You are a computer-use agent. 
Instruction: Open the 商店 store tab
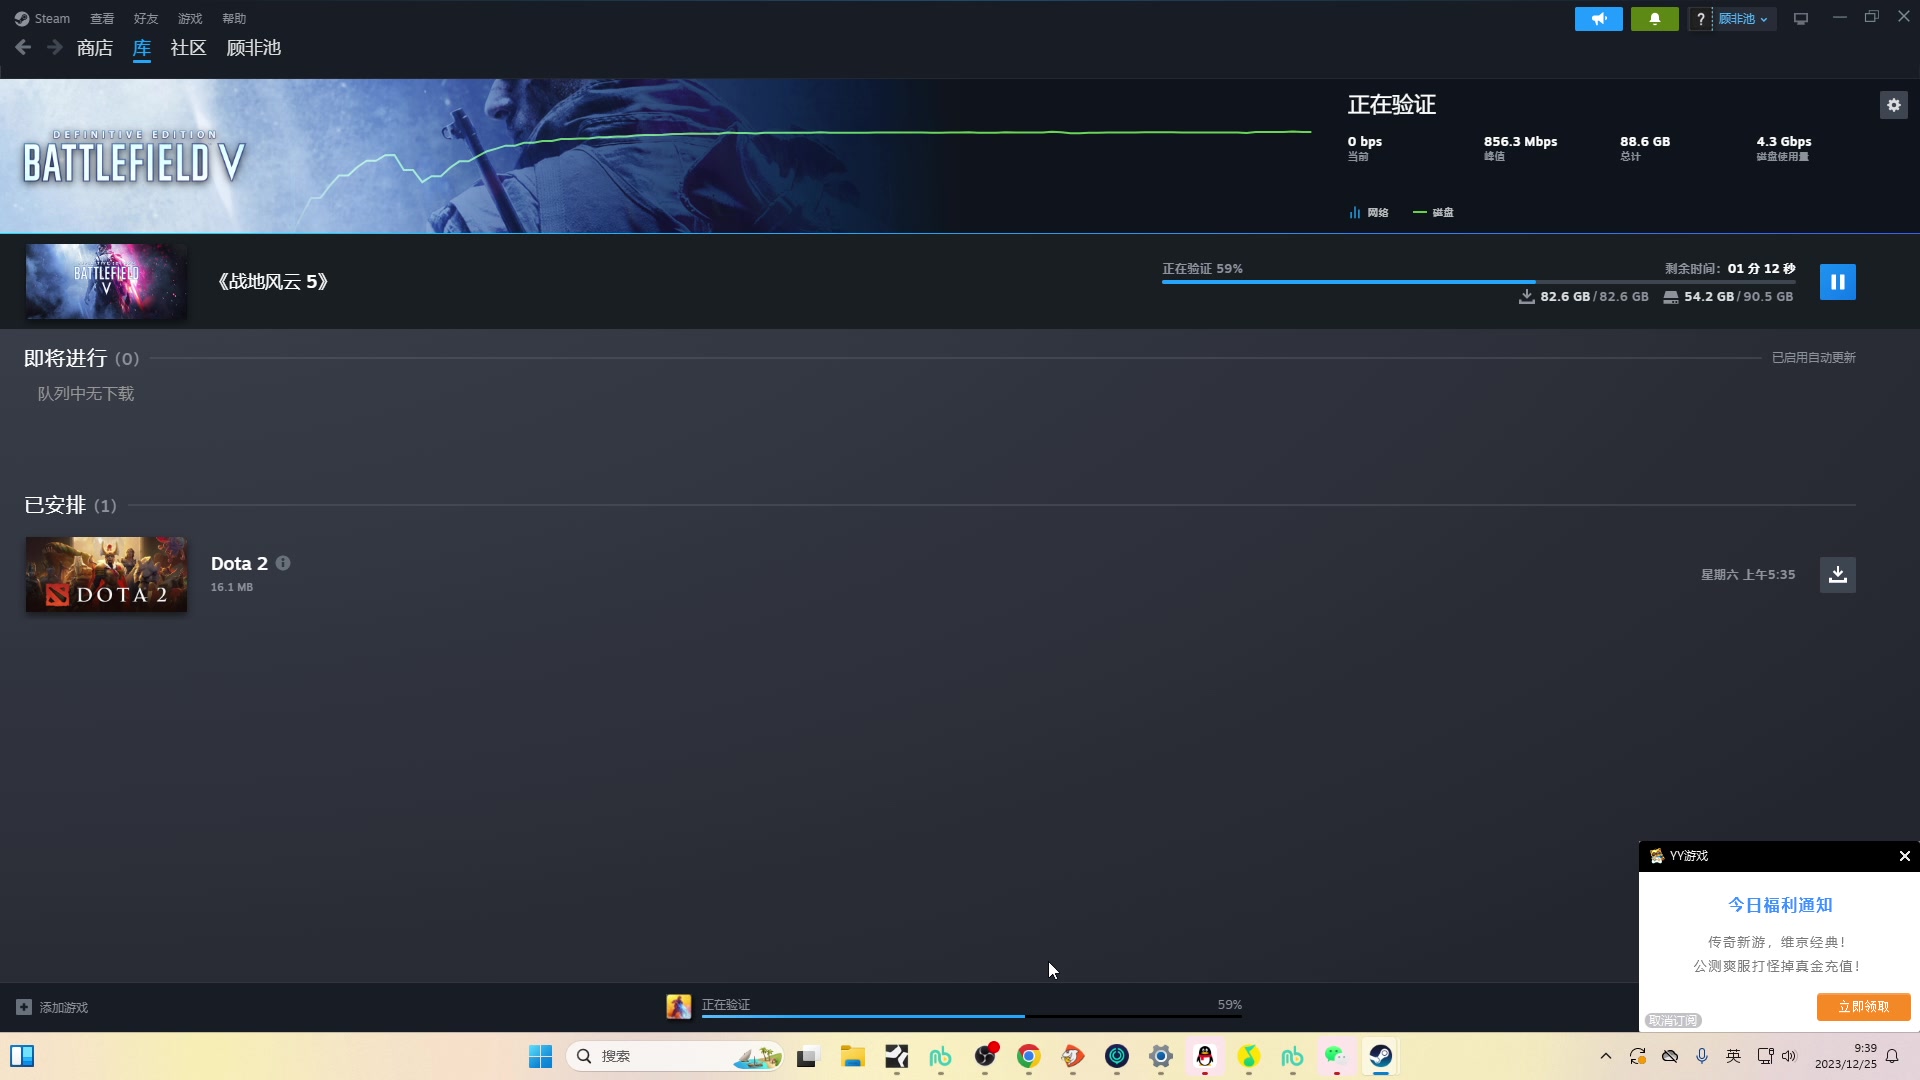pyautogui.click(x=94, y=48)
